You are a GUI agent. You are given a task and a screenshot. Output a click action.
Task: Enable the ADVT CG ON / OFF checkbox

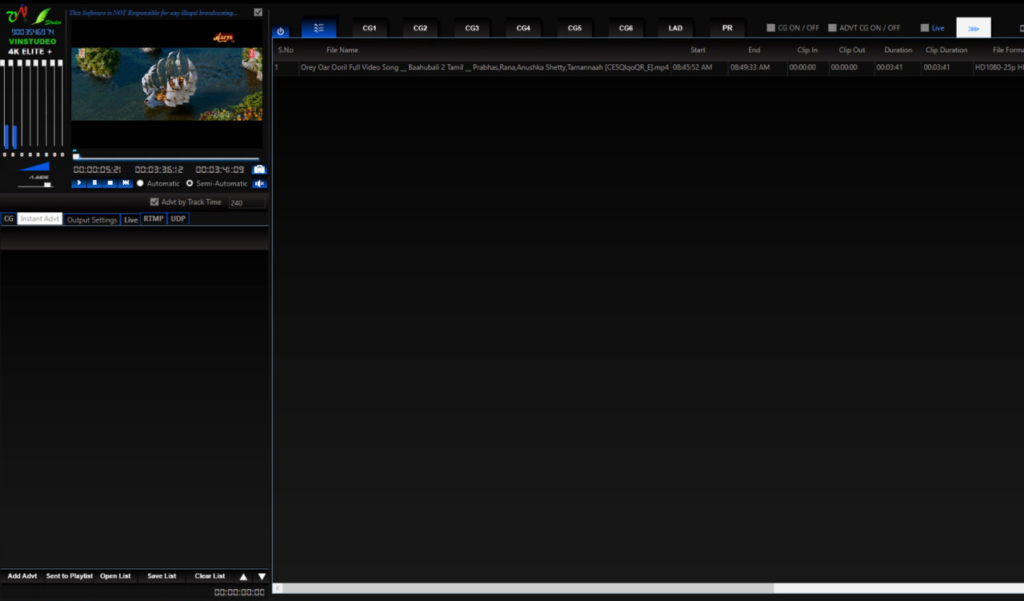832,28
